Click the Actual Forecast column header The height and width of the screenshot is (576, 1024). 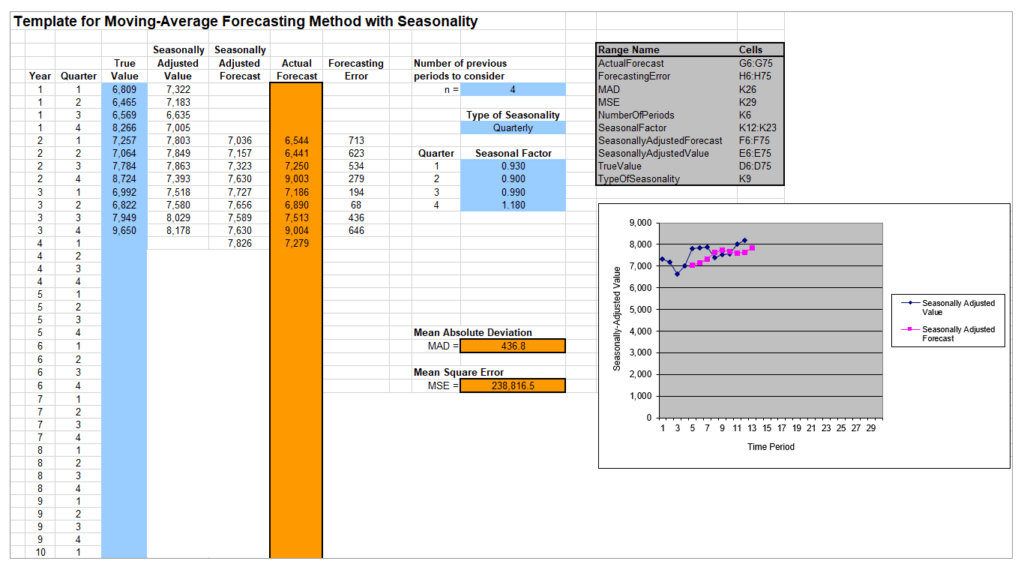(296, 69)
